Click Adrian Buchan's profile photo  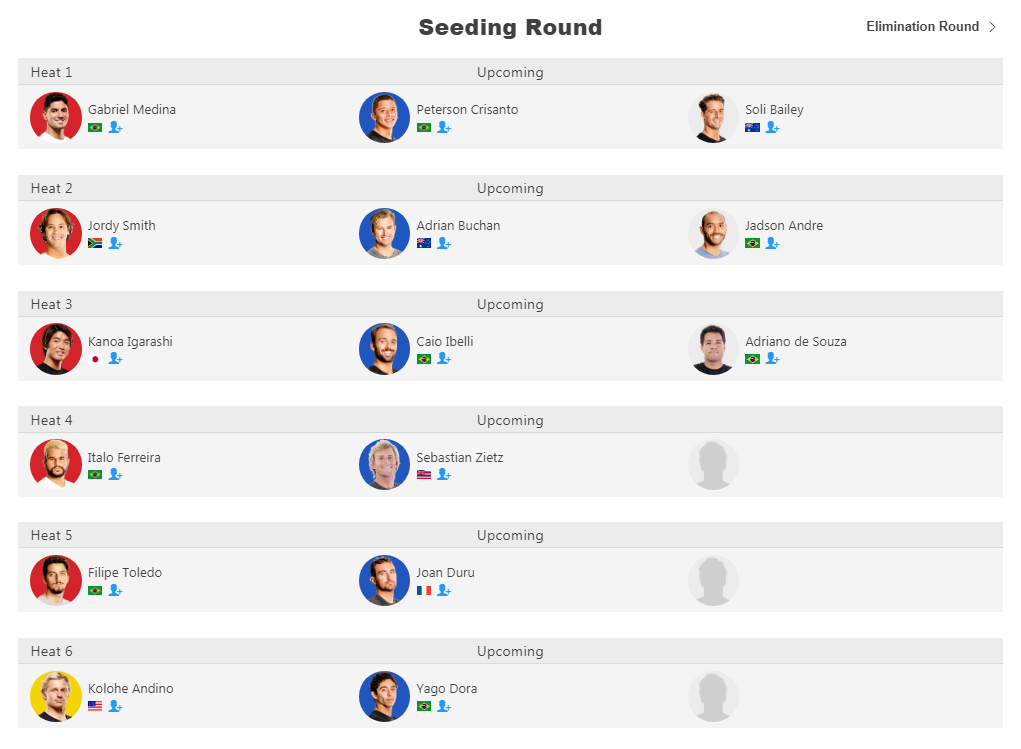coord(384,233)
